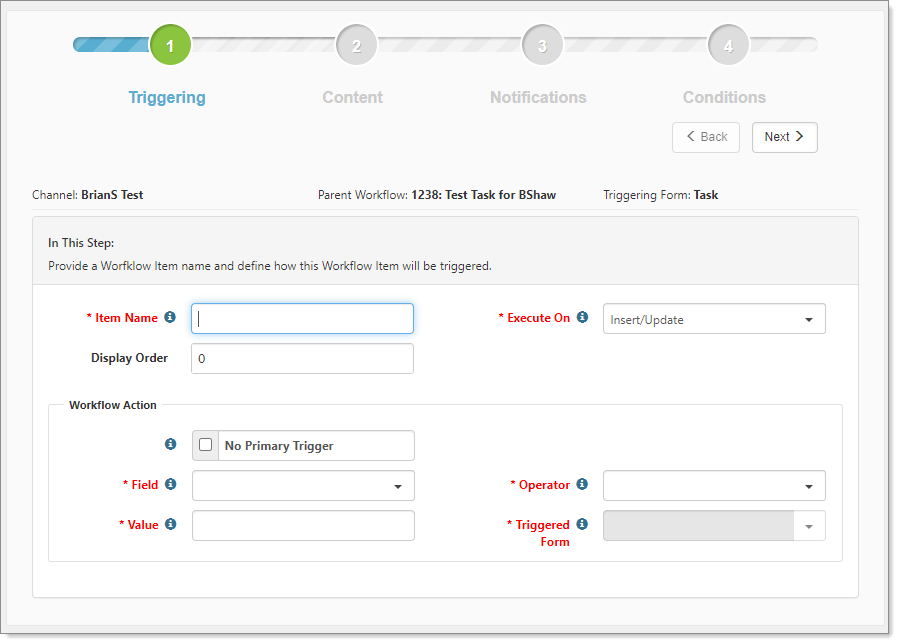This screenshot has height=644, width=899.
Task: Open the Triggered Form dropdown arrow
Action: point(809,526)
